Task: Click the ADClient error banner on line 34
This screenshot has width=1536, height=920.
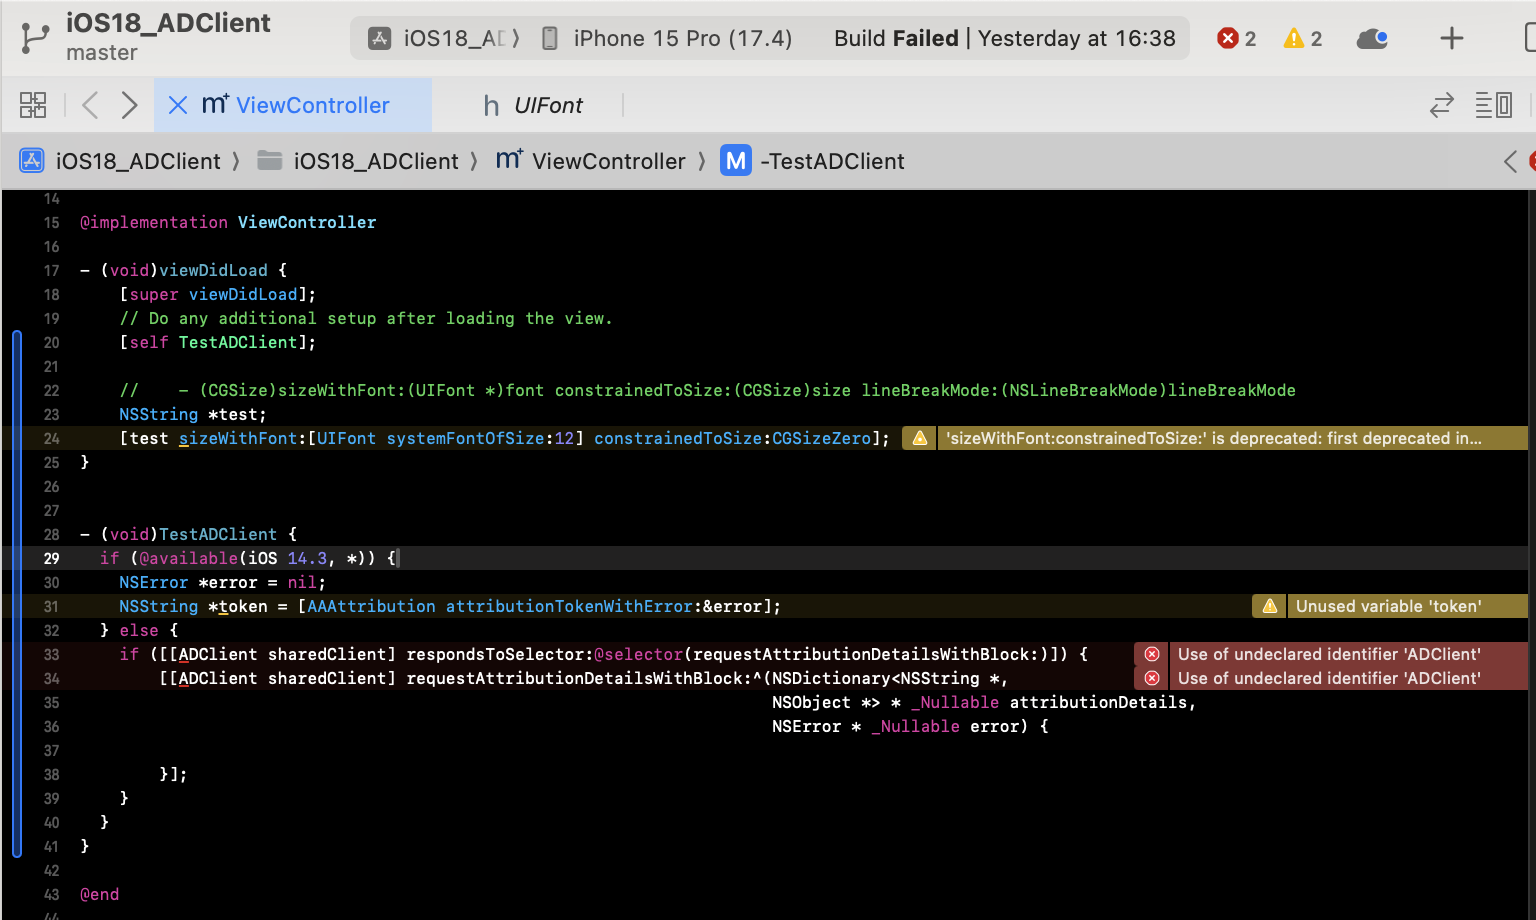Action: coord(1349,678)
